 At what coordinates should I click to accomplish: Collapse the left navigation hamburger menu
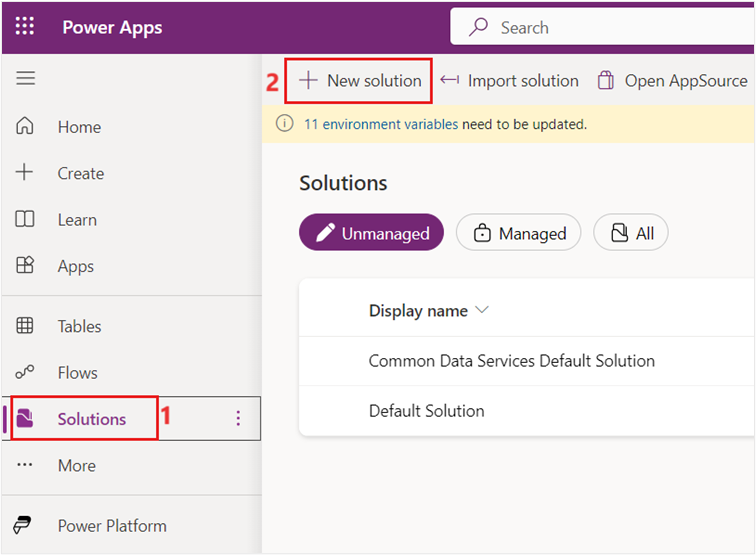click(x=25, y=79)
